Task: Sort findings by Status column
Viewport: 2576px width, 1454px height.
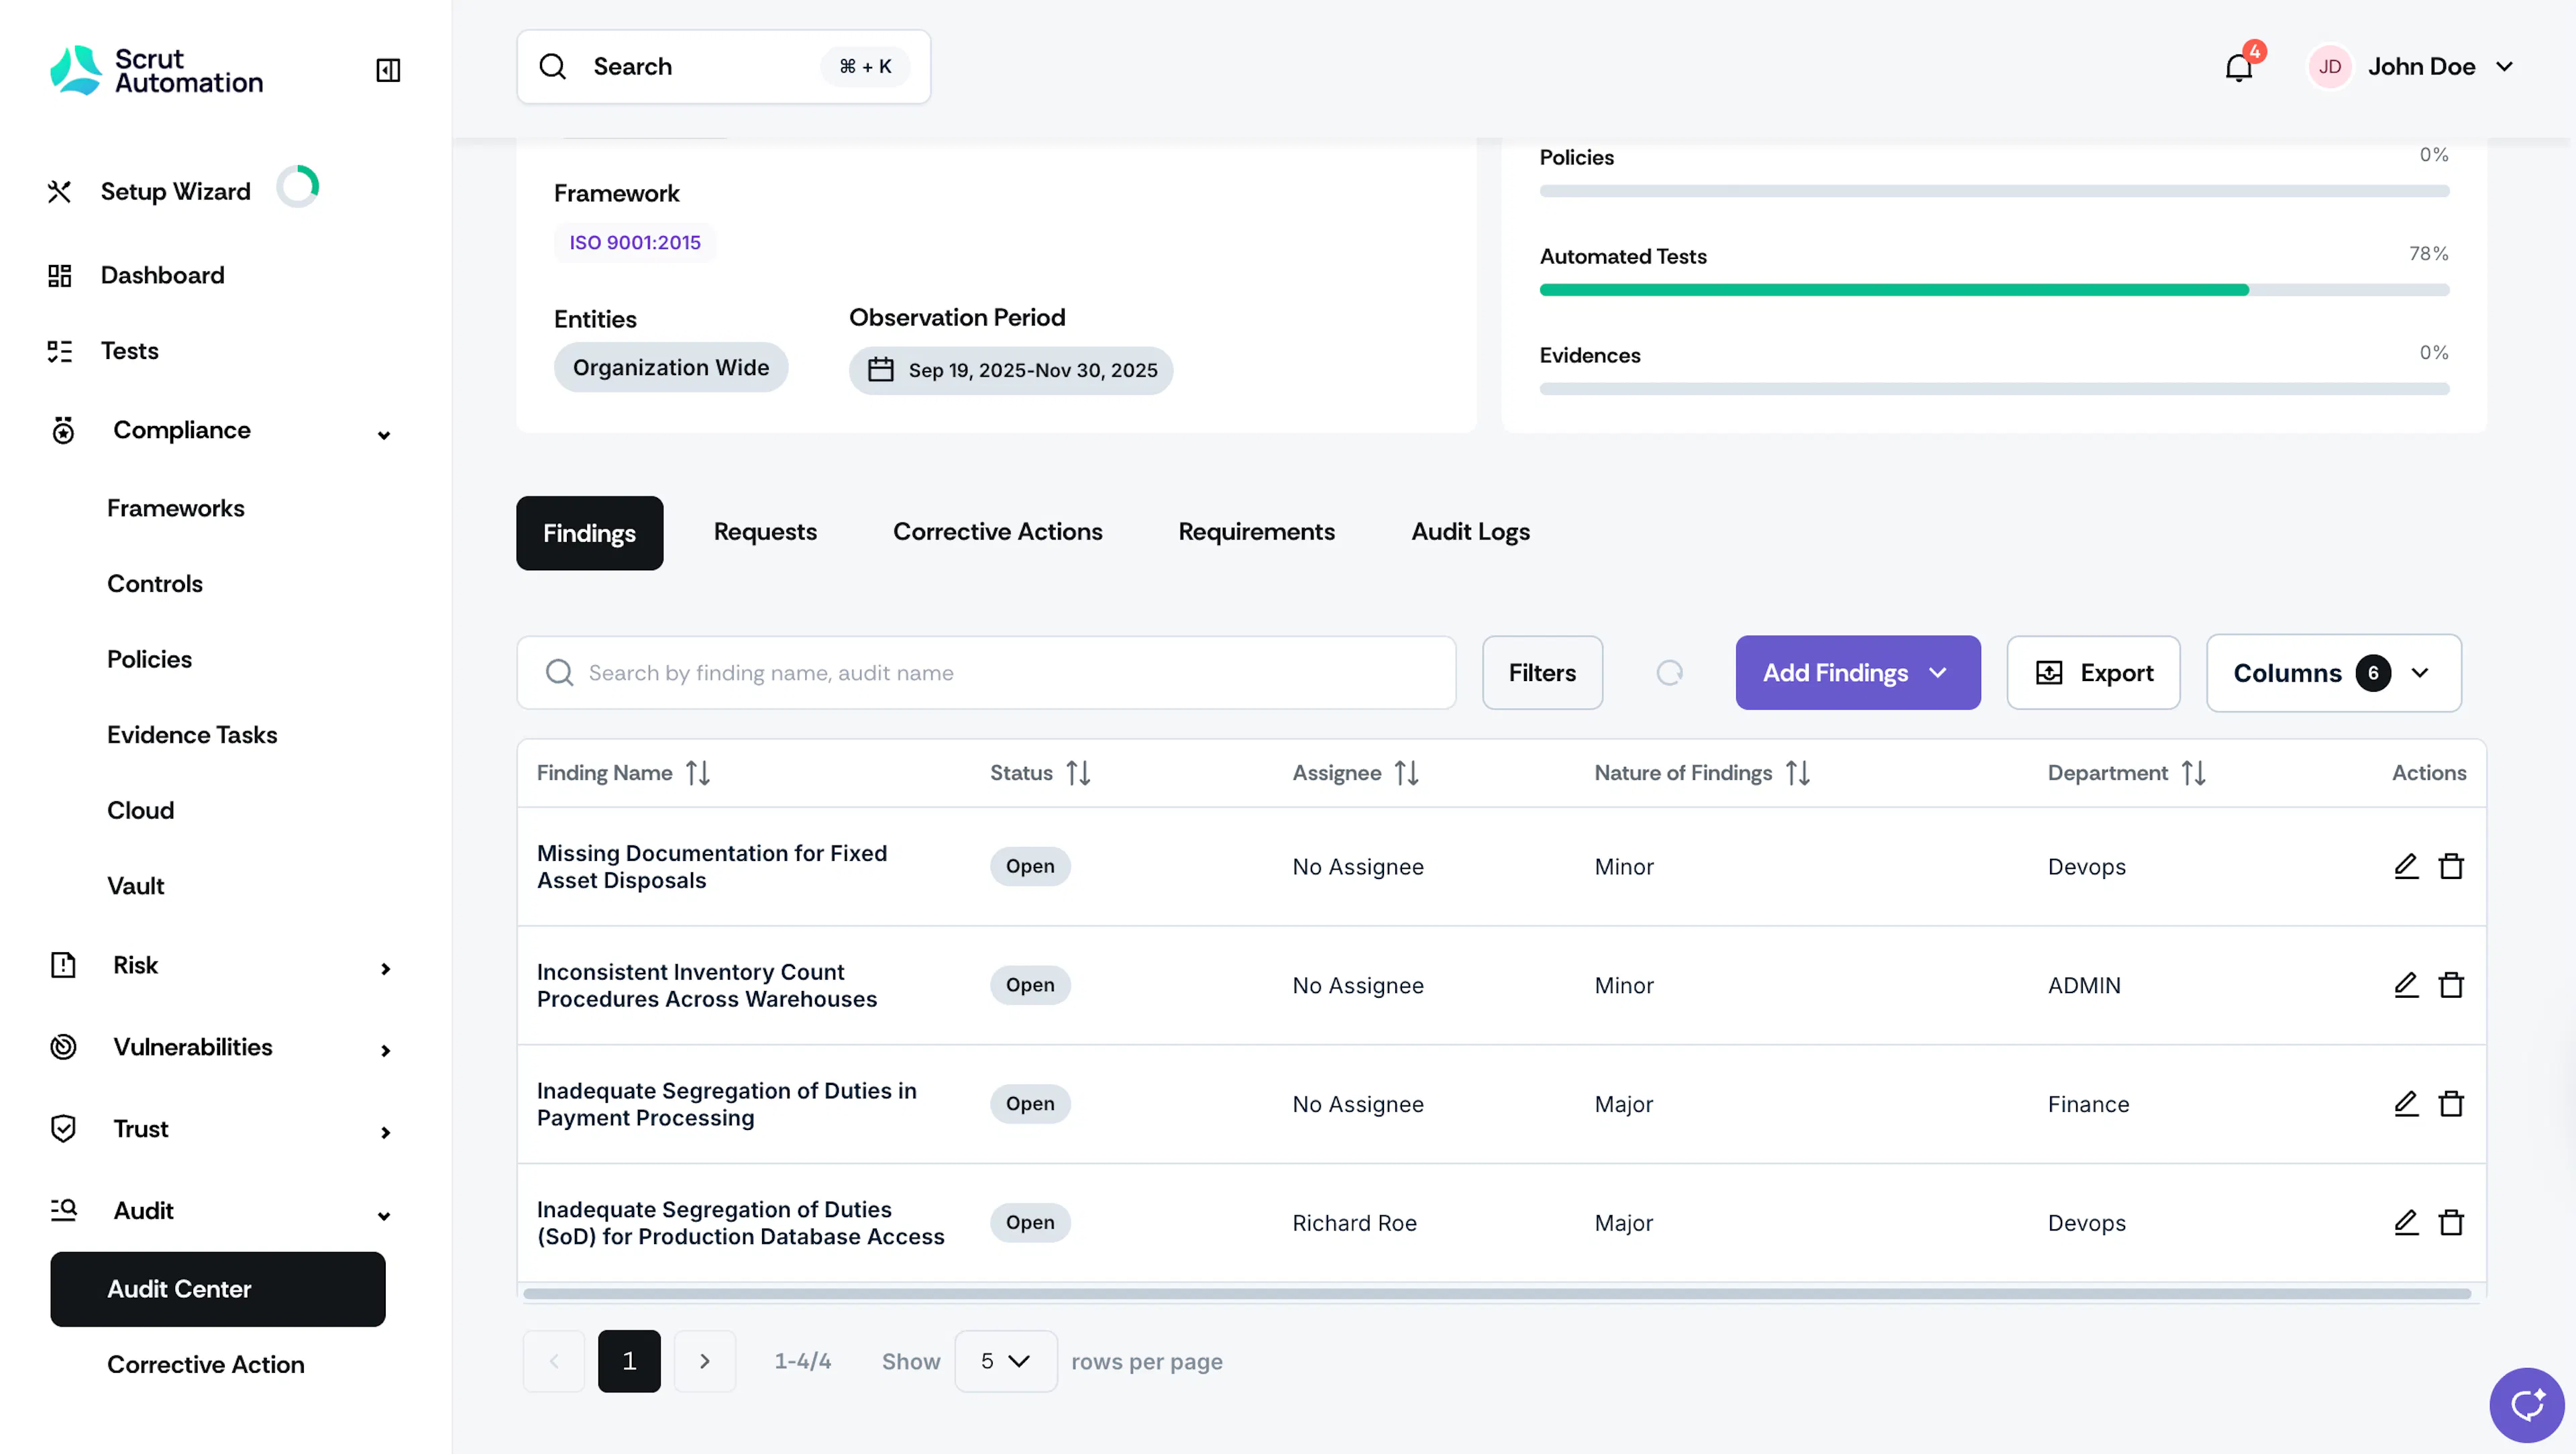Action: (x=1078, y=773)
